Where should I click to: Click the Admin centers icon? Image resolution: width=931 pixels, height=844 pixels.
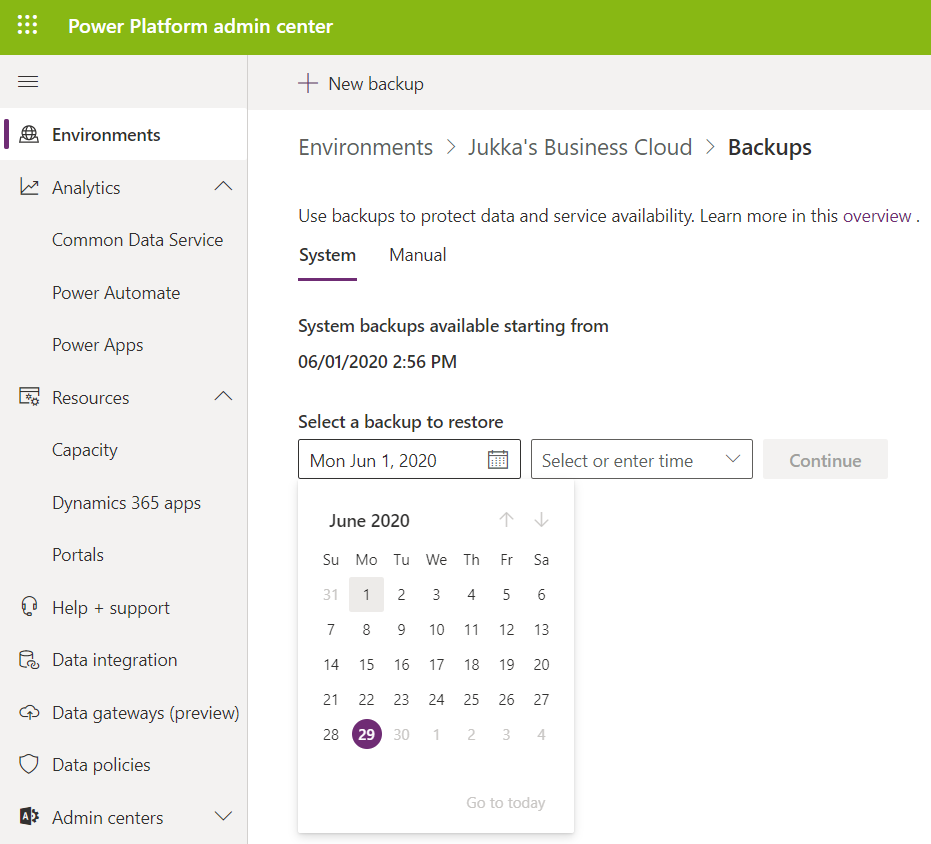coord(29,817)
